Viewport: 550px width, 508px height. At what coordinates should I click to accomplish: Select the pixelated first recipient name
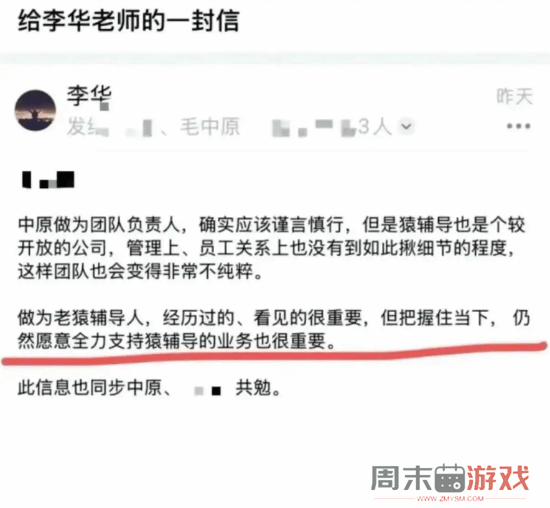(139, 128)
